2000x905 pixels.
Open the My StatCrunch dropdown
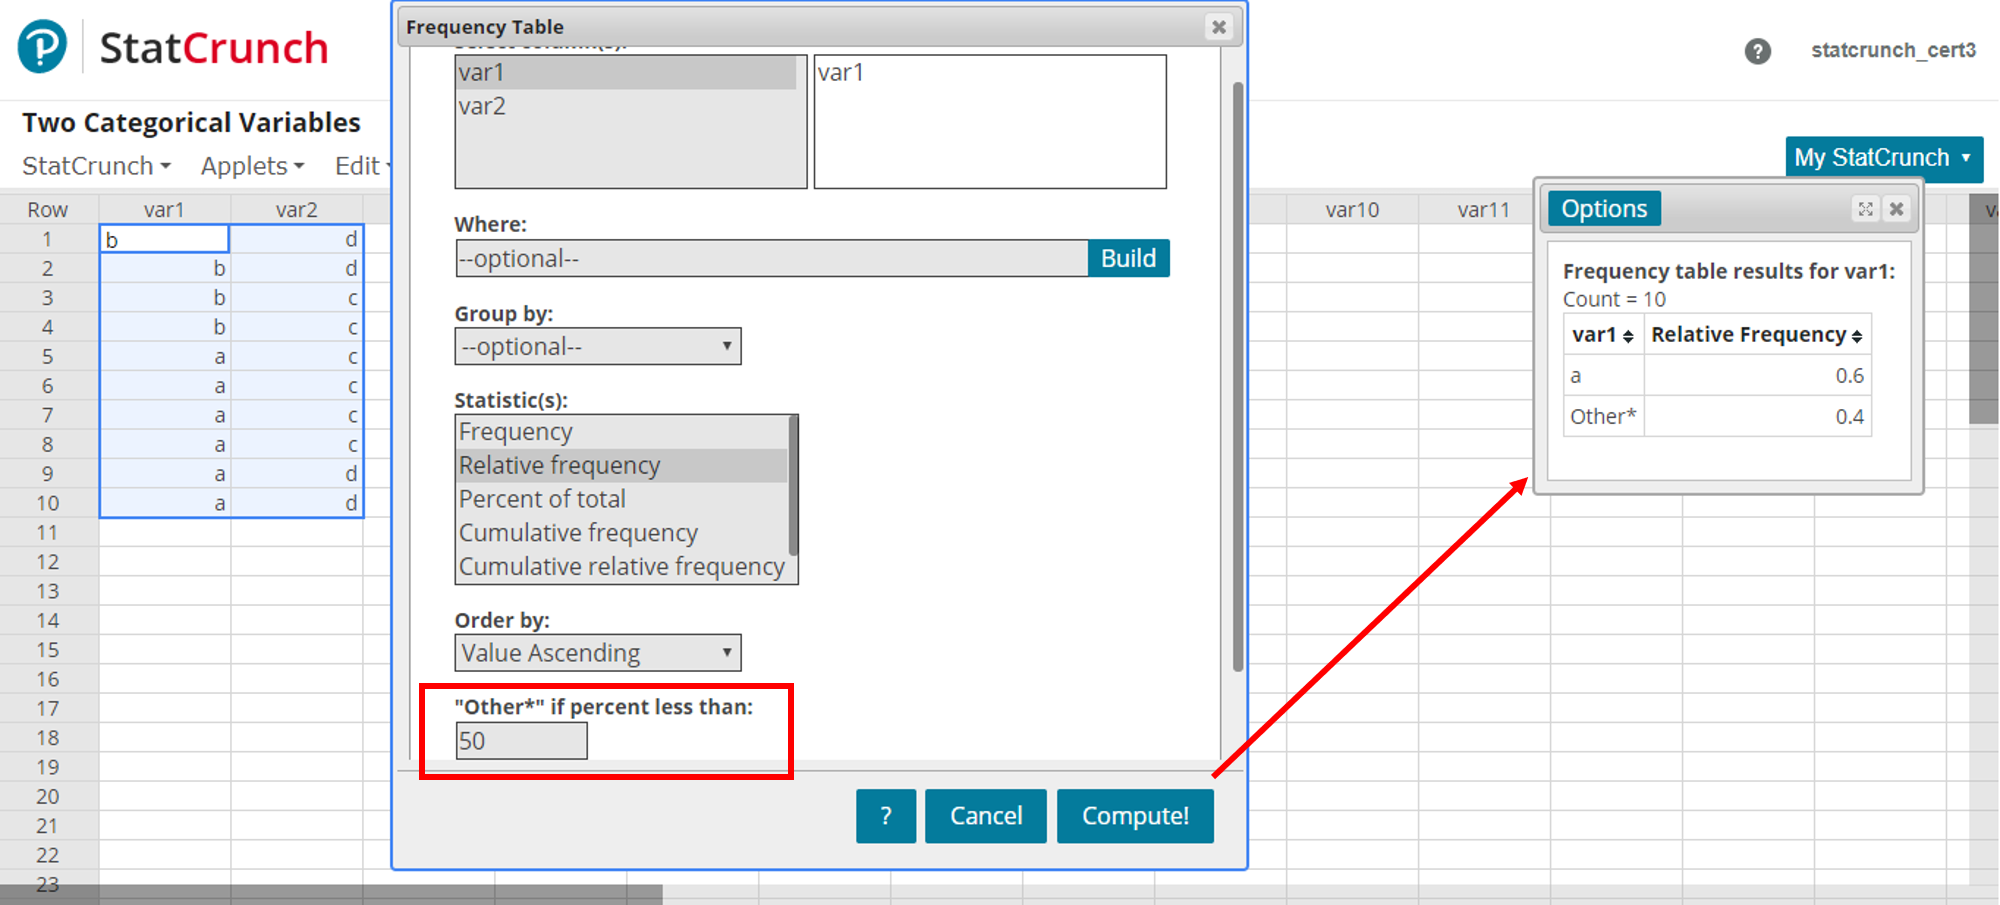1883,158
